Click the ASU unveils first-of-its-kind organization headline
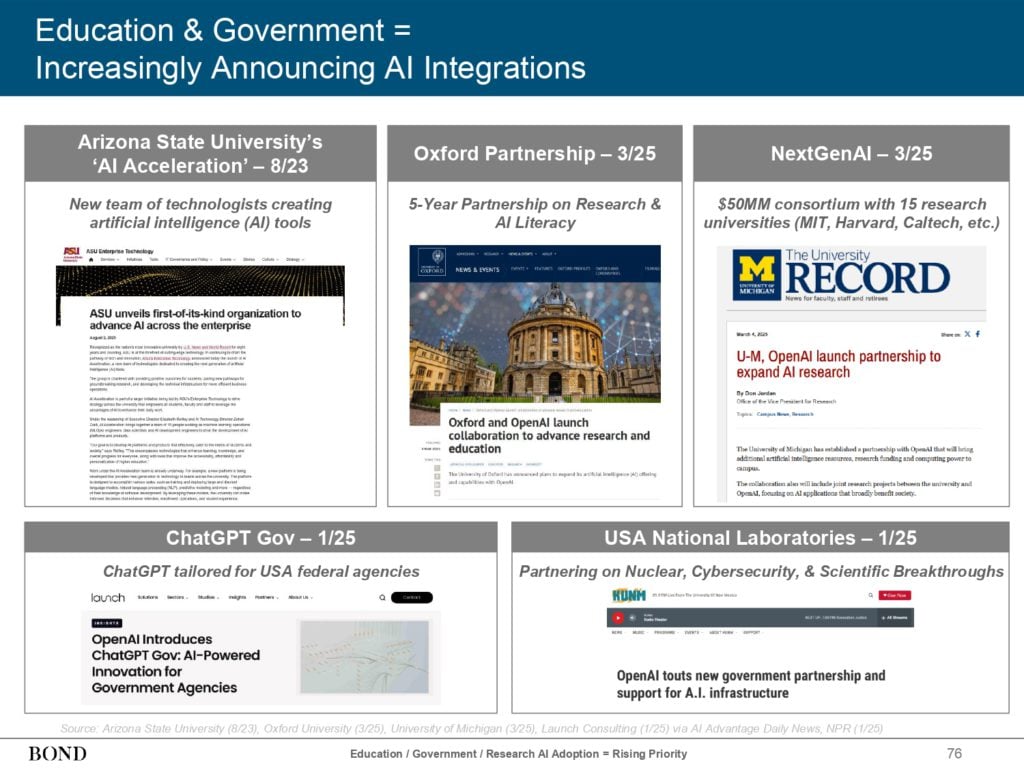 click(x=195, y=319)
